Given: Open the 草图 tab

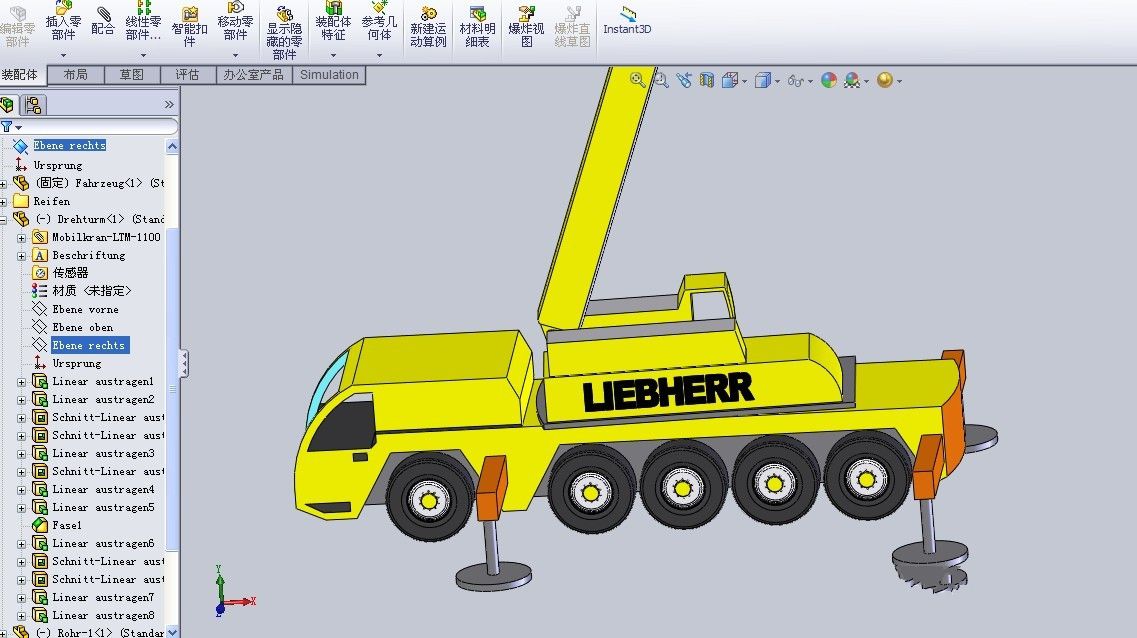Looking at the screenshot, I should 131,75.
